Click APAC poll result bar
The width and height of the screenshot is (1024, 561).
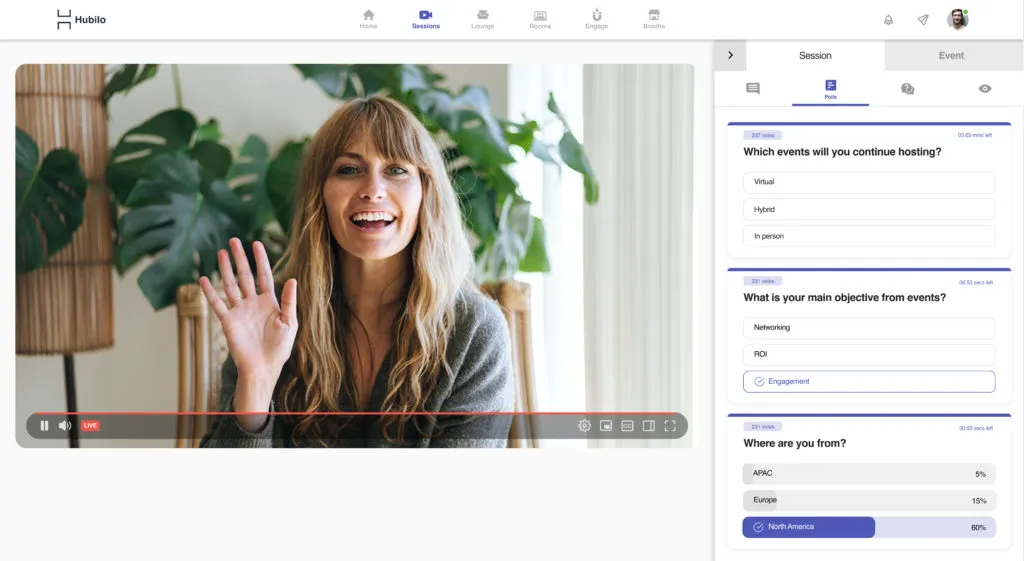869,473
